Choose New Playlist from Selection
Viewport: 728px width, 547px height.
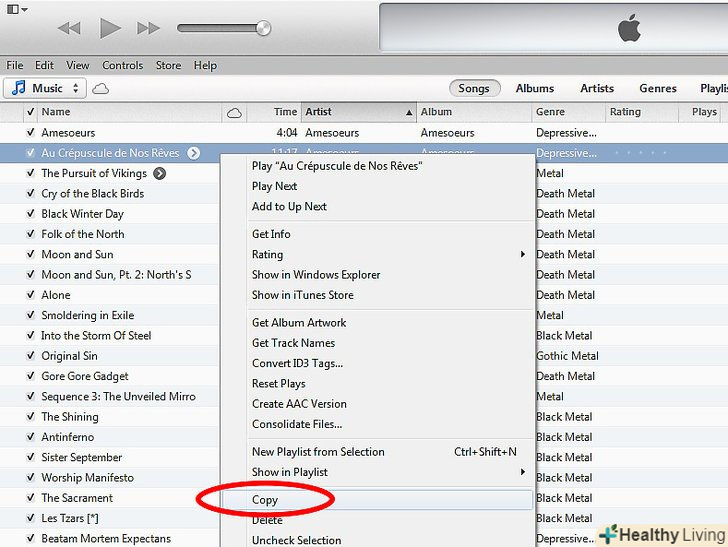[x=377, y=452]
